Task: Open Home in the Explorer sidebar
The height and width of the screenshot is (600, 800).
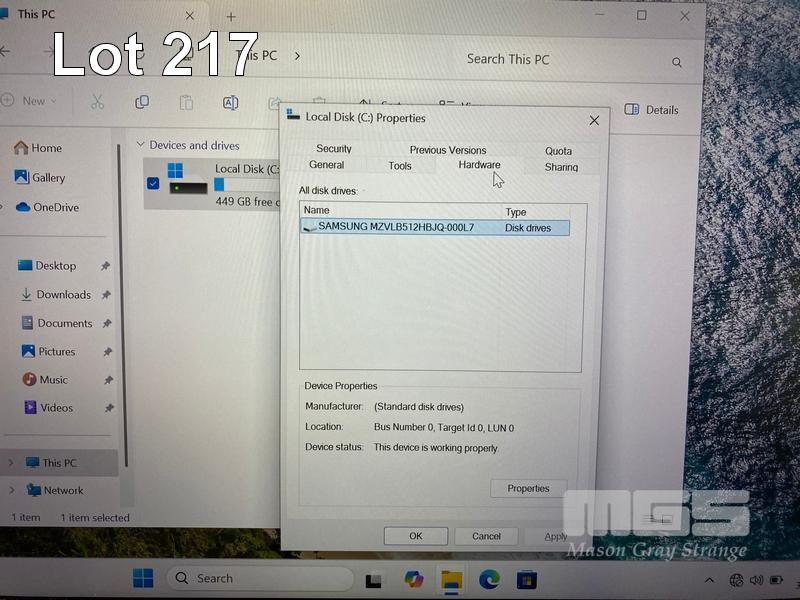Action: click(38, 148)
